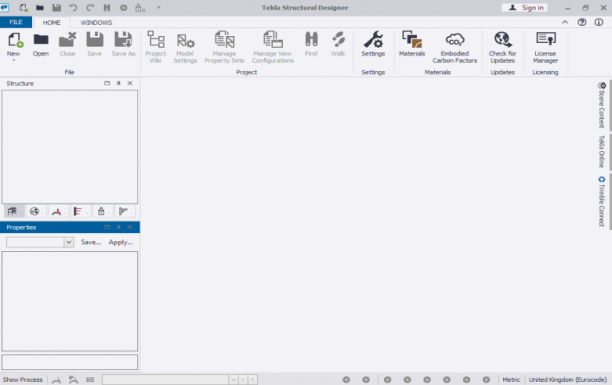The height and width of the screenshot is (385, 612).
Task: Open the Scene Content side panel
Action: [601, 105]
